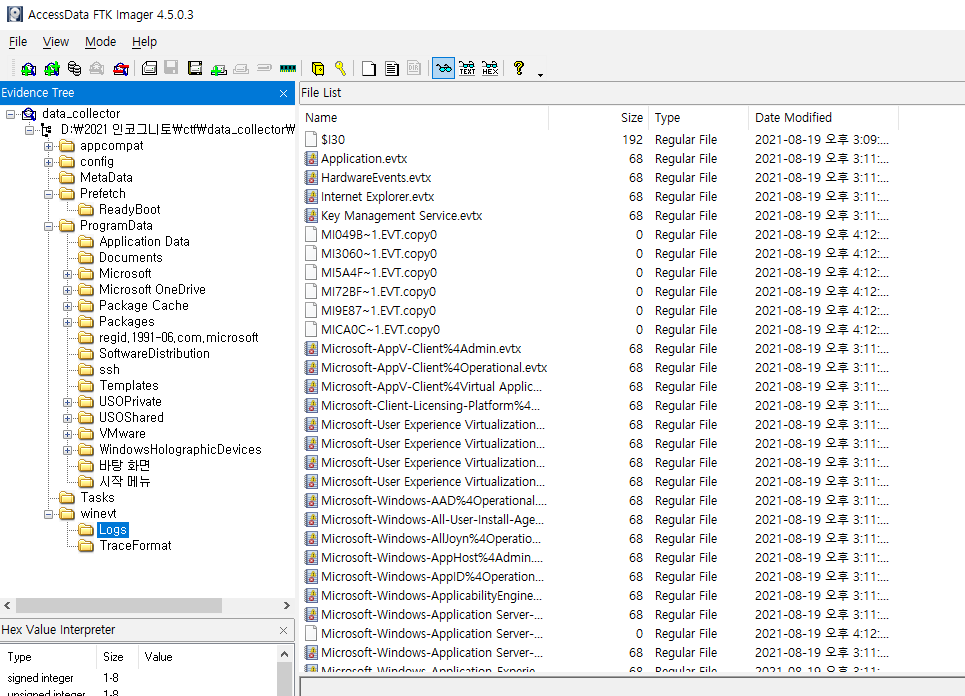The height and width of the screenshot is (696, 965).
Task: Expand the Microsoft OneDrive folder
Action: pyautogui.click(x=68, y=290)
